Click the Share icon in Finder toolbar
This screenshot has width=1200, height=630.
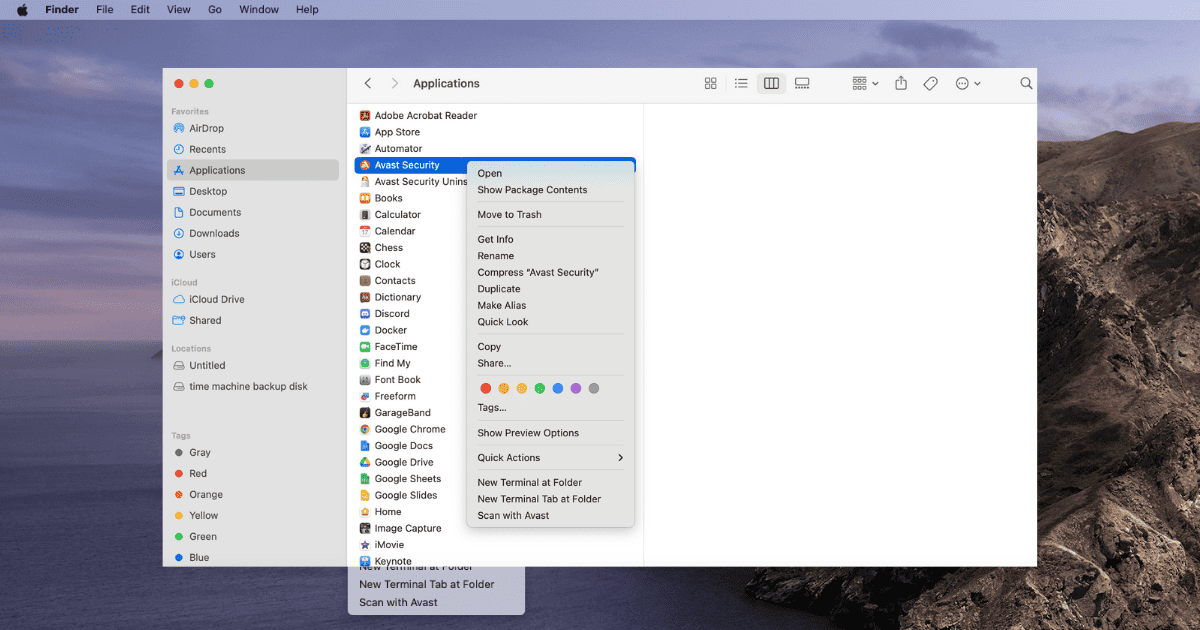pyautogui.click(x=901, y=84)
